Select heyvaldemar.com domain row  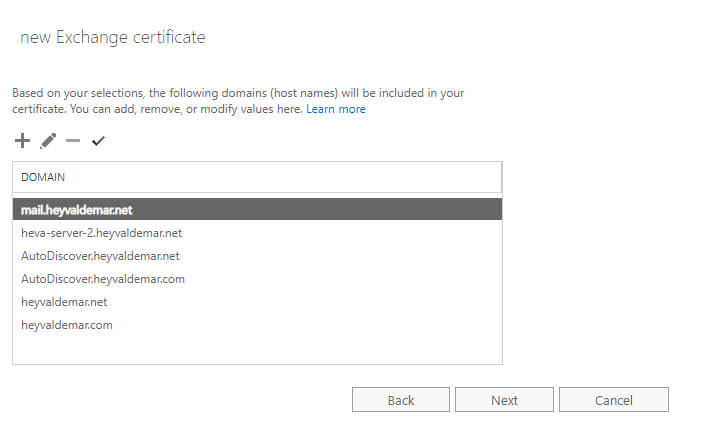[x=258, y=325]
